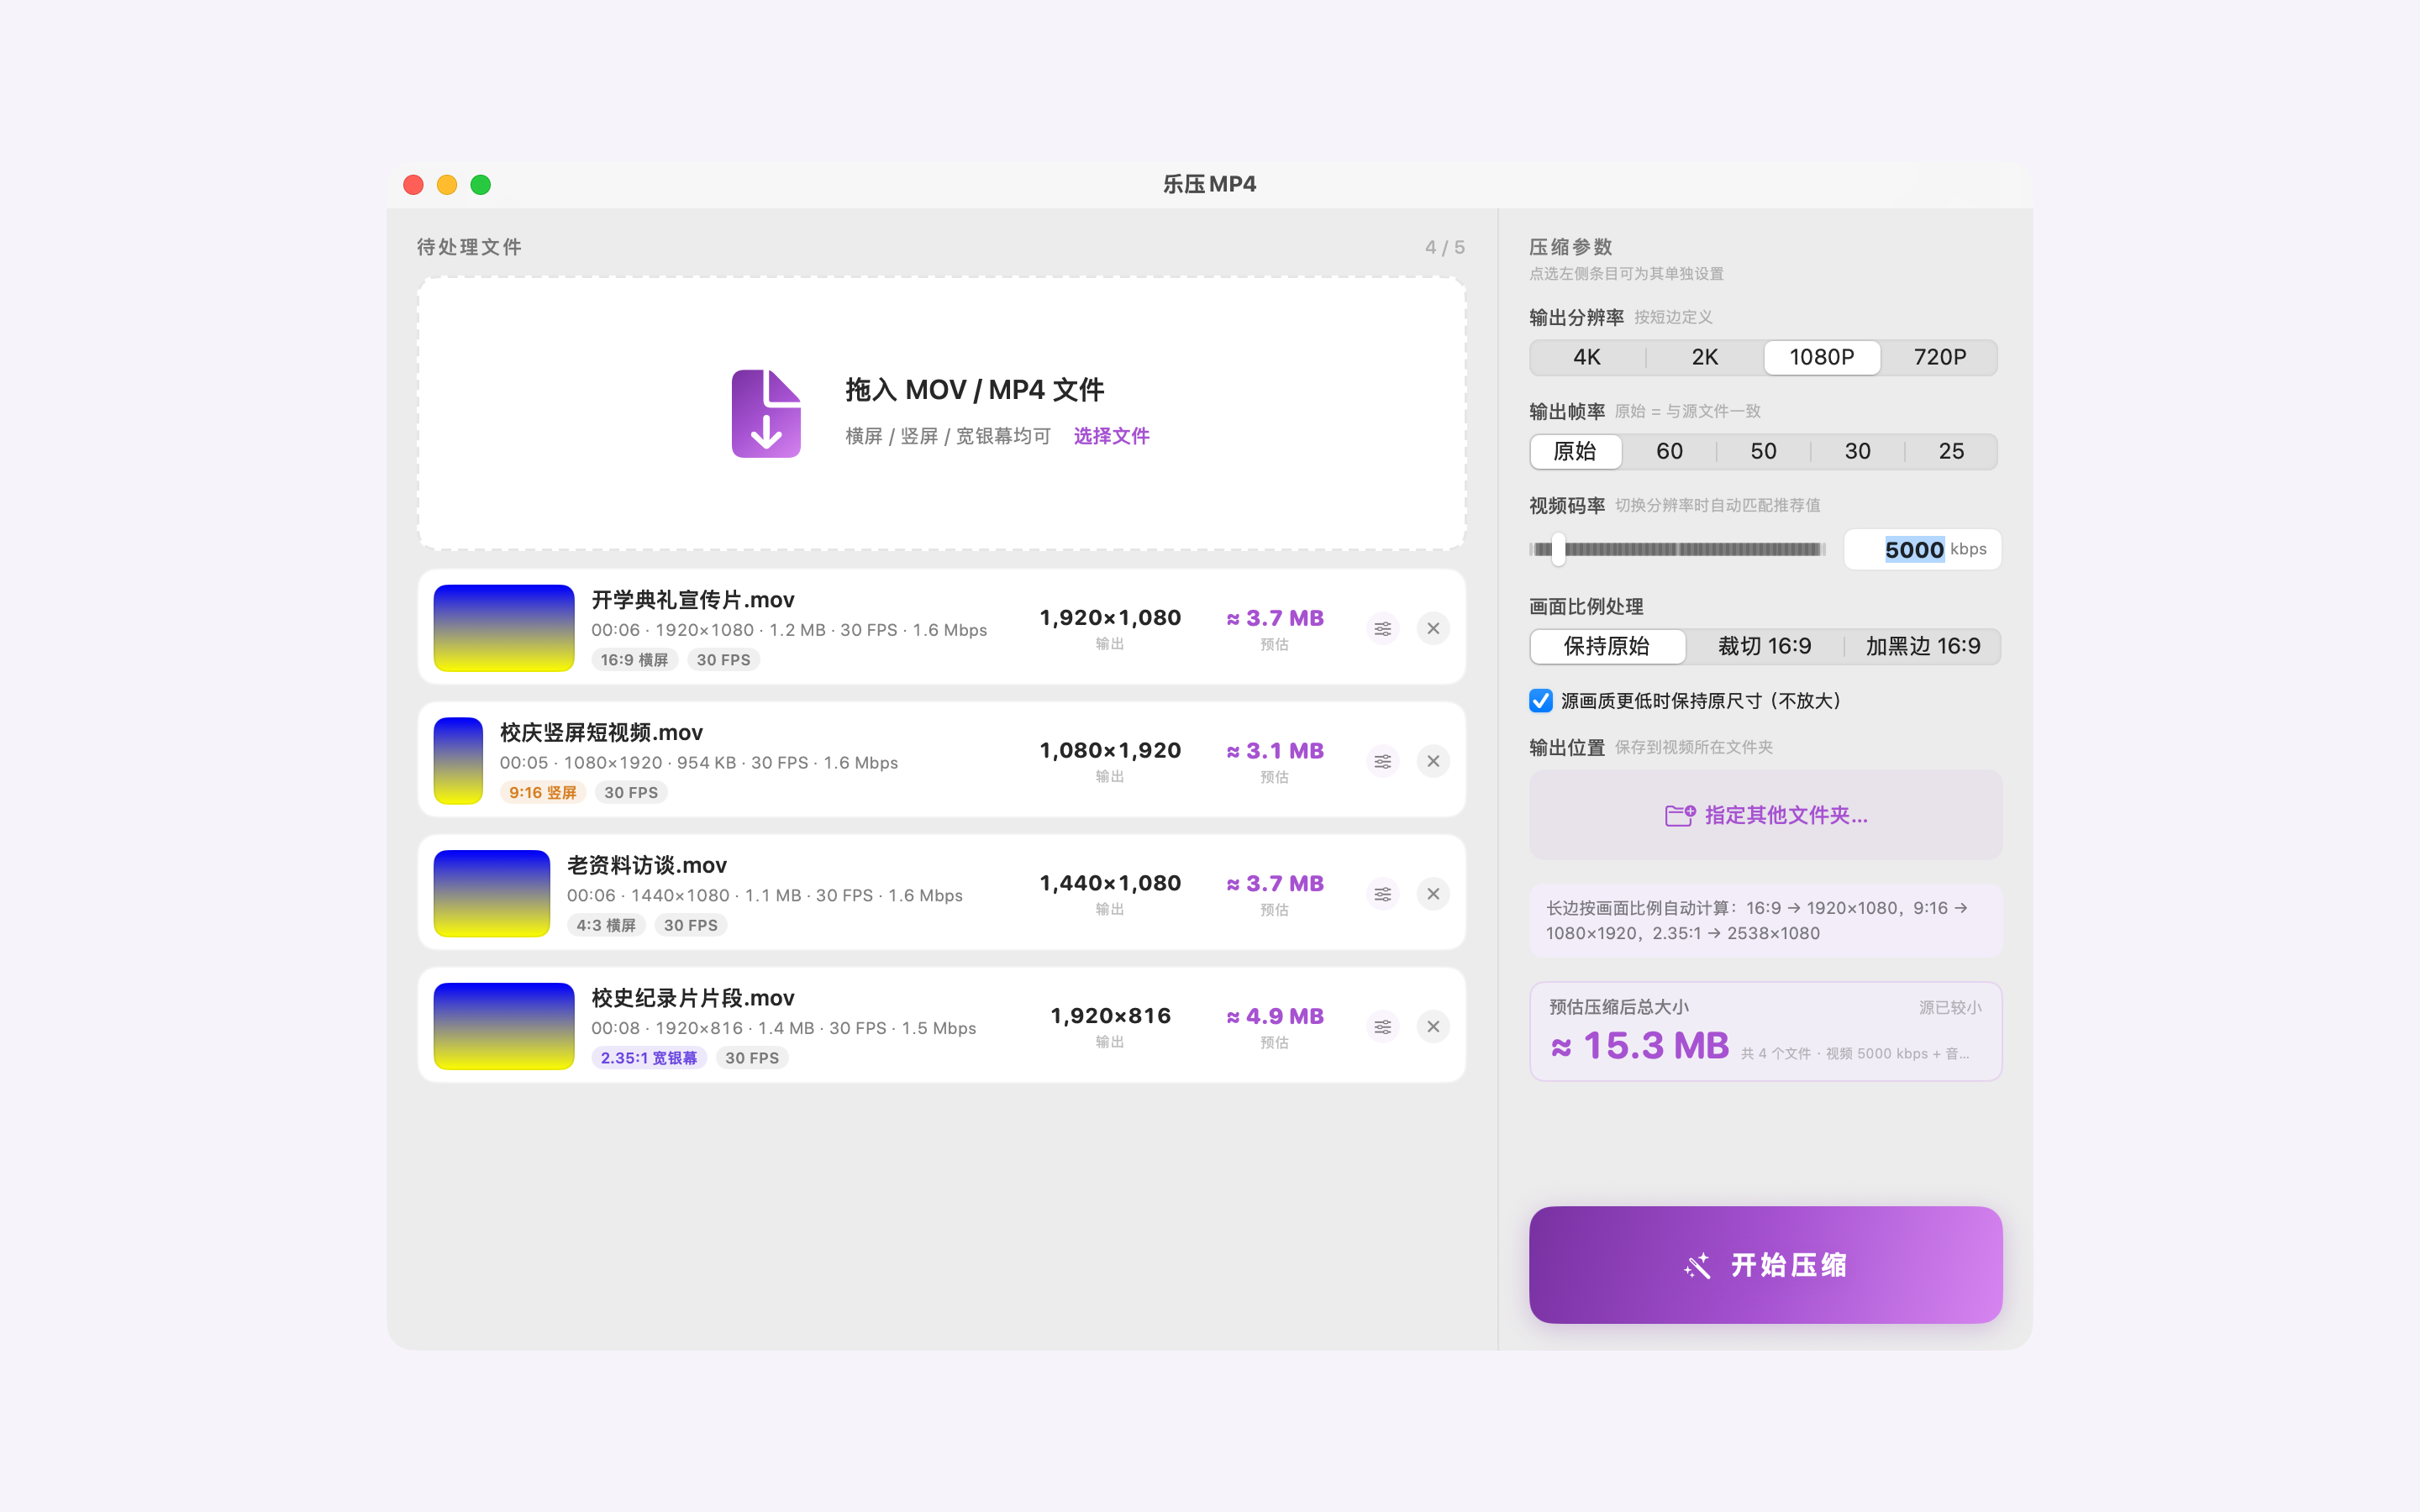Image resolution: width=2420 pixels, height=1512 pixels.
Task: Click the 选择文件 link
Action: tap(1111, 436)
